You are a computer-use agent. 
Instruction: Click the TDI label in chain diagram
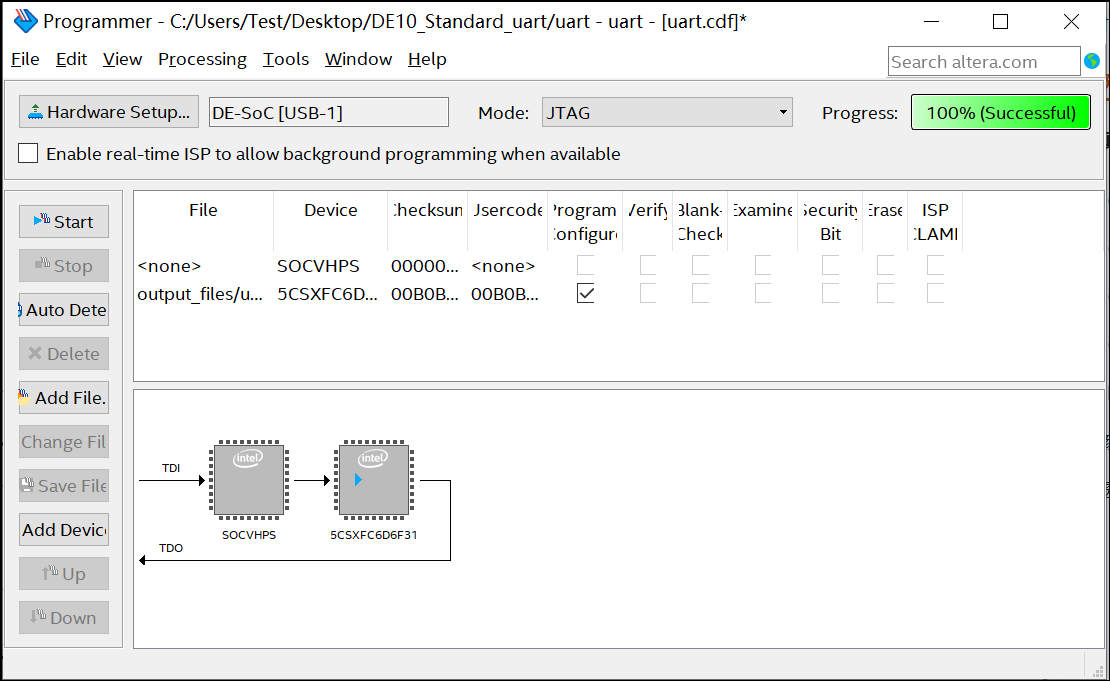pyautogui.click(x=171, y=468)
